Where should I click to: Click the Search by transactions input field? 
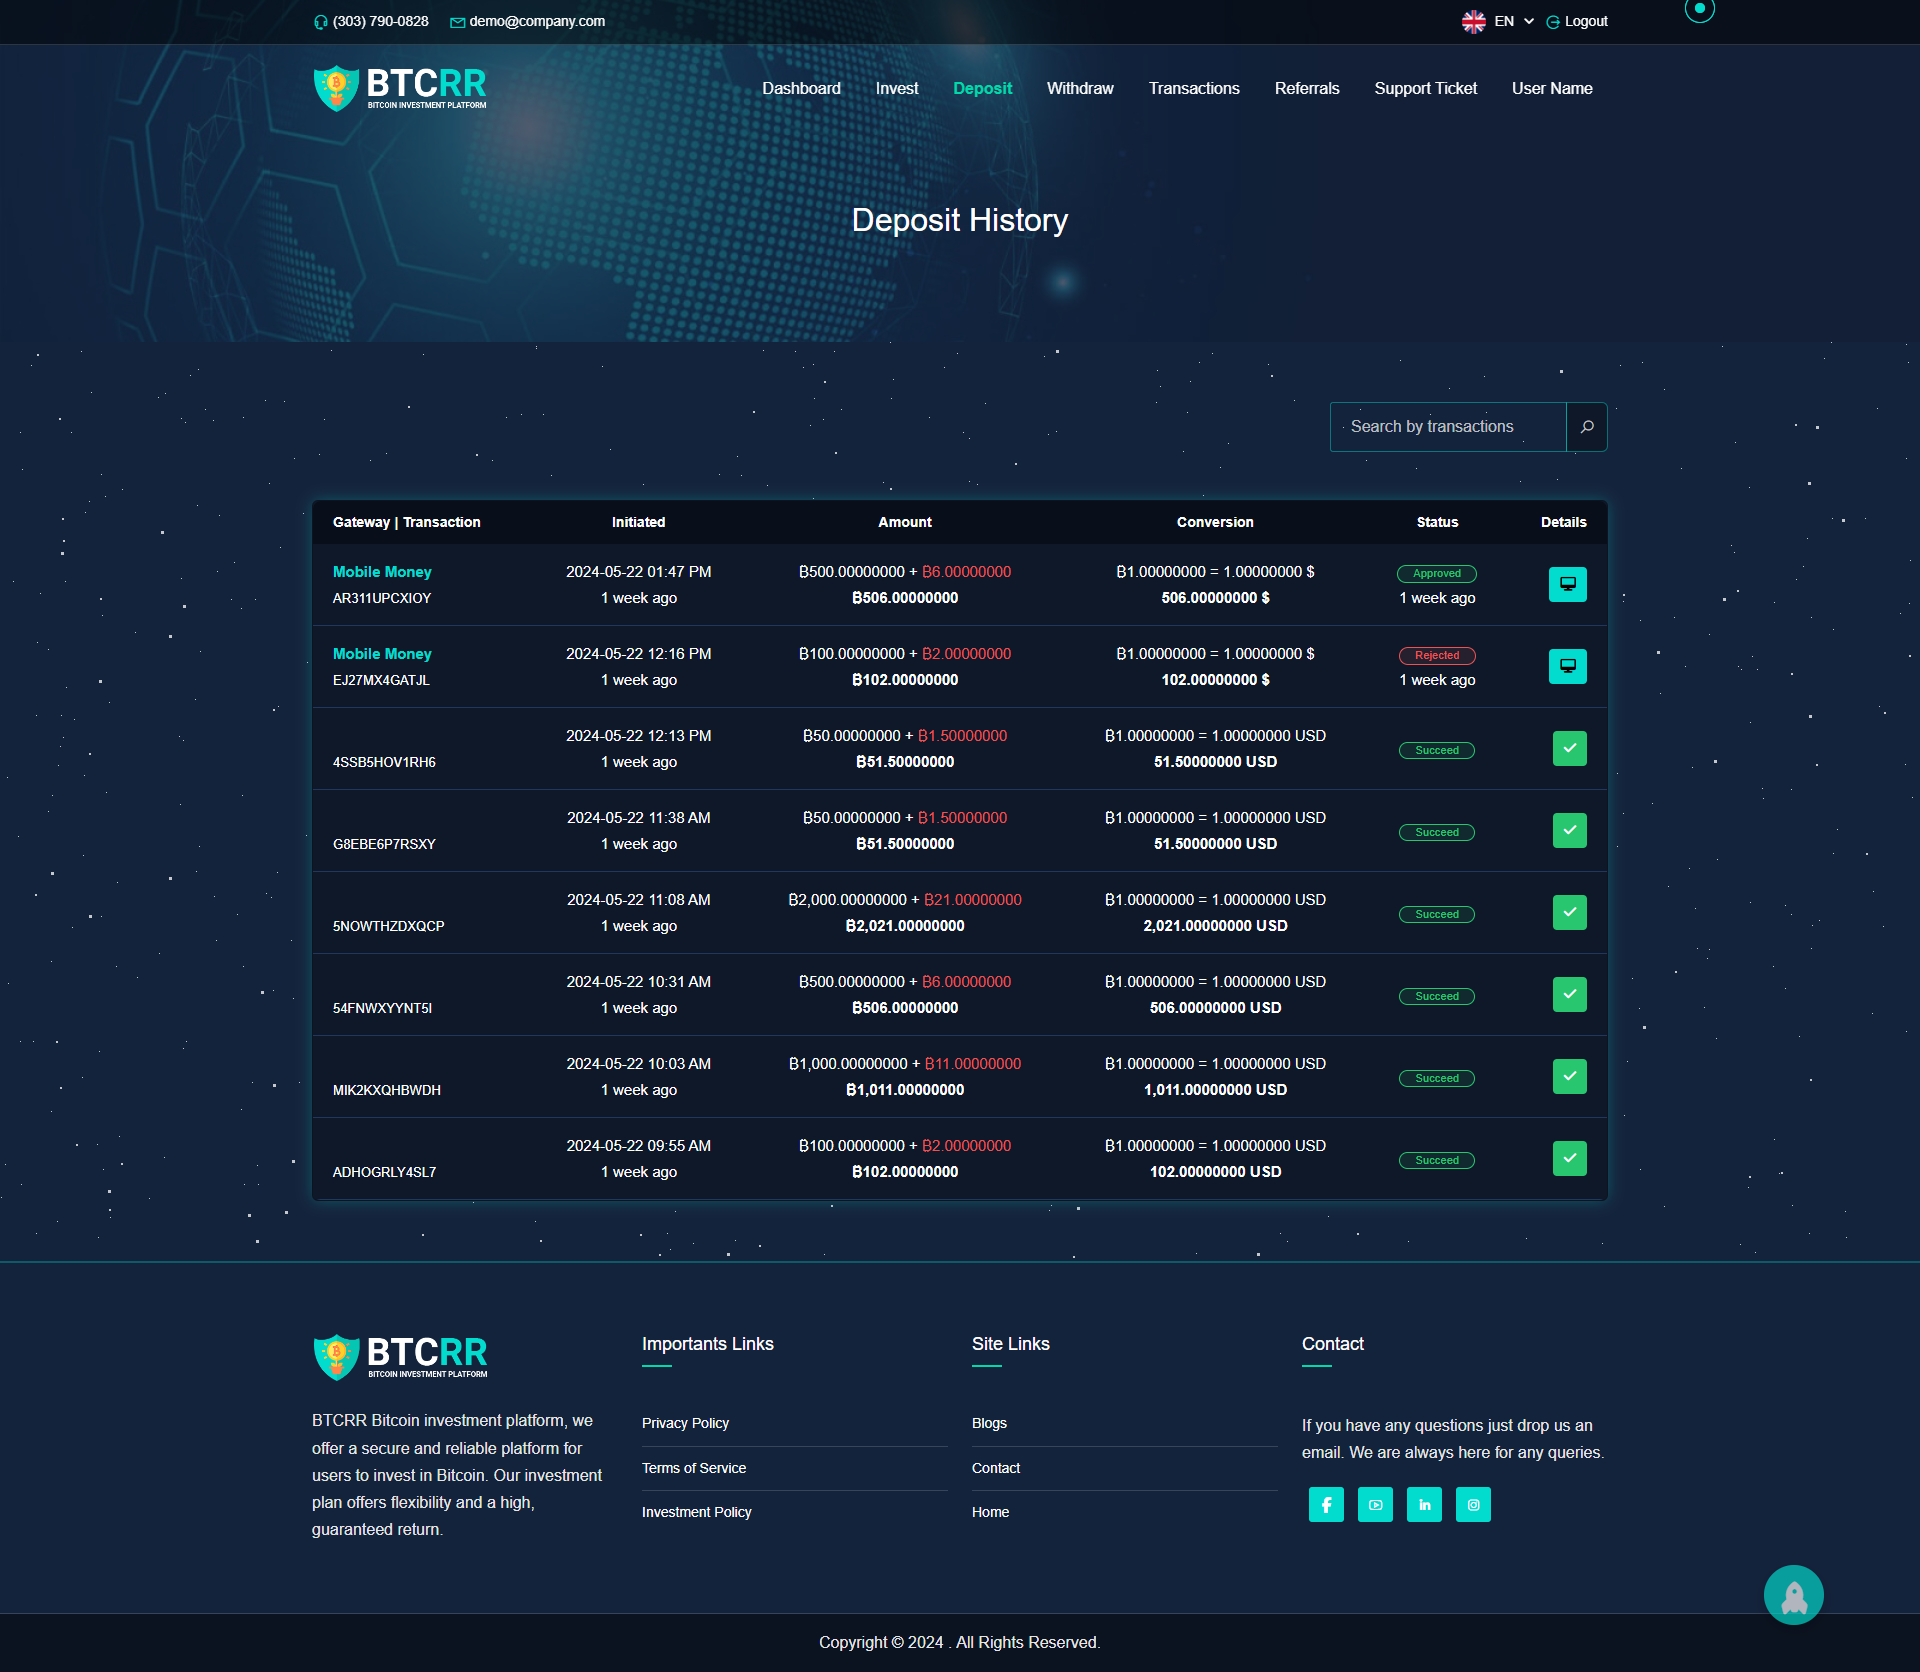tap(1447, 426)
